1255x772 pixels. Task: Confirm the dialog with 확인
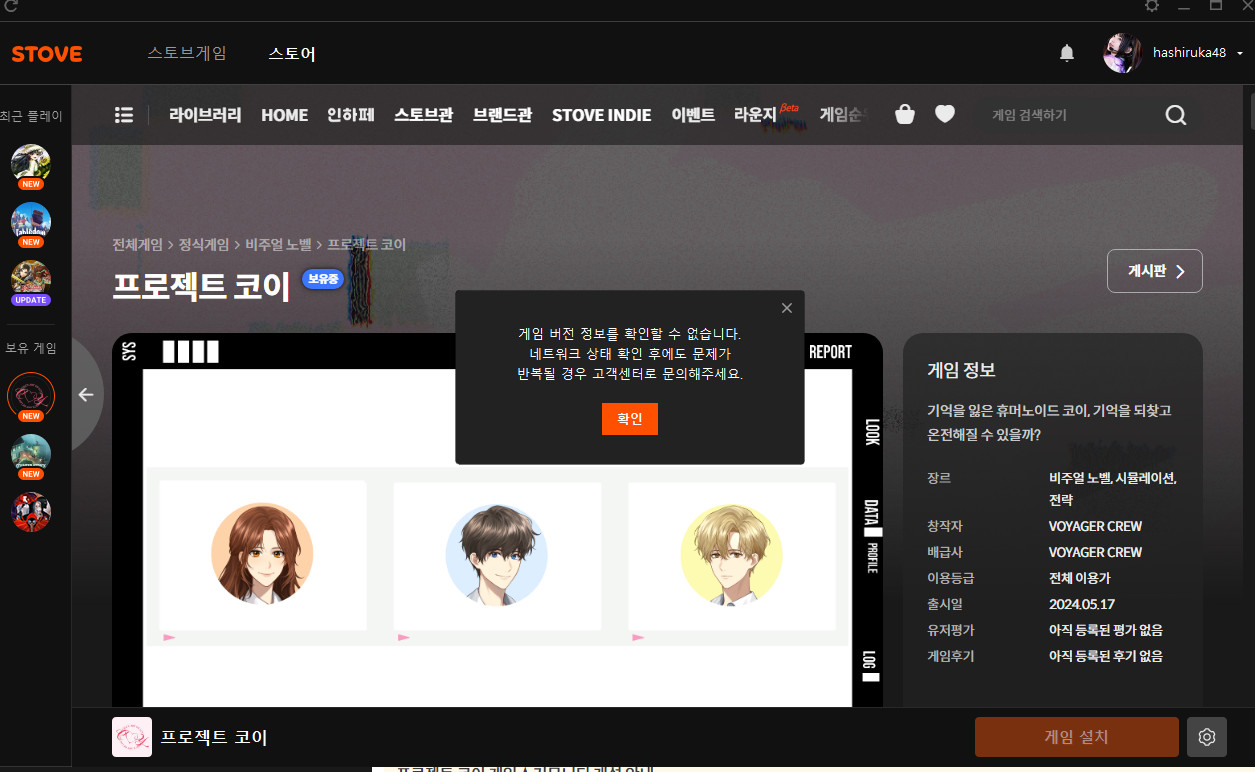click(630, 419)
